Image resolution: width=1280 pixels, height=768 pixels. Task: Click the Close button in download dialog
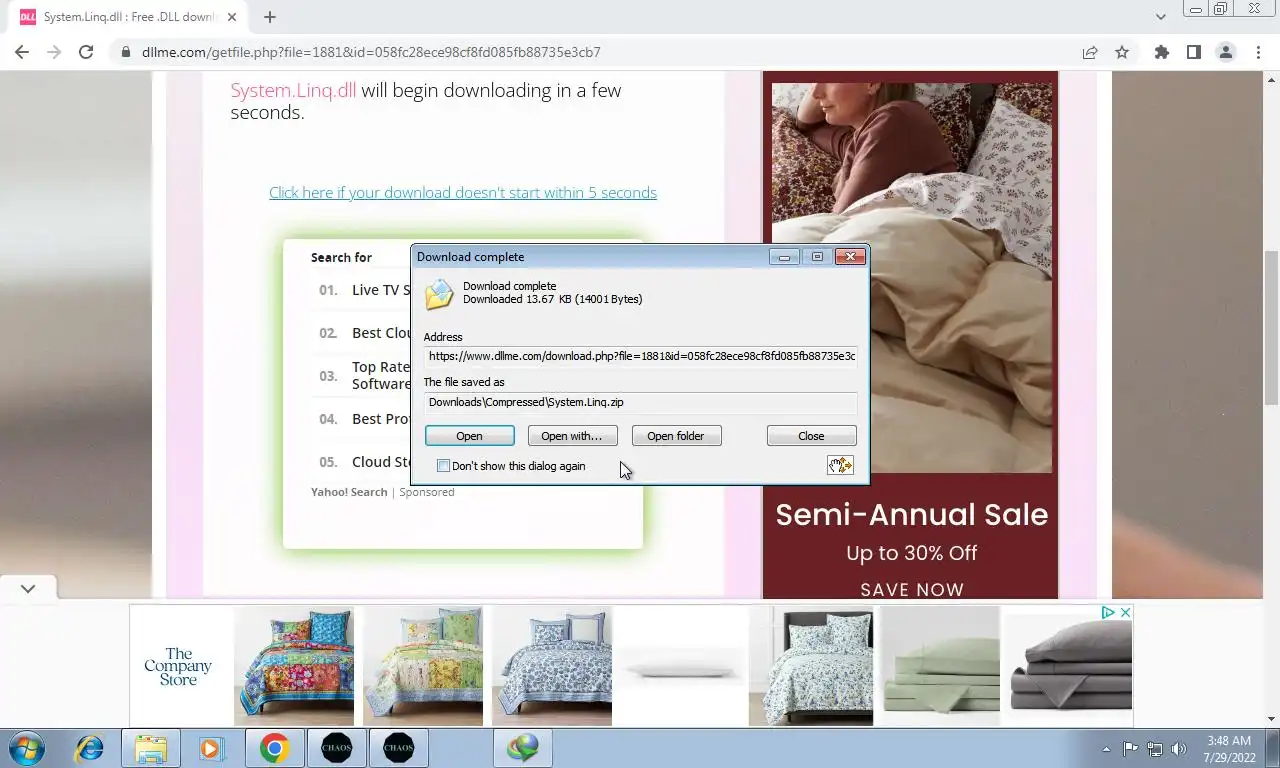[x=811, y=436]
